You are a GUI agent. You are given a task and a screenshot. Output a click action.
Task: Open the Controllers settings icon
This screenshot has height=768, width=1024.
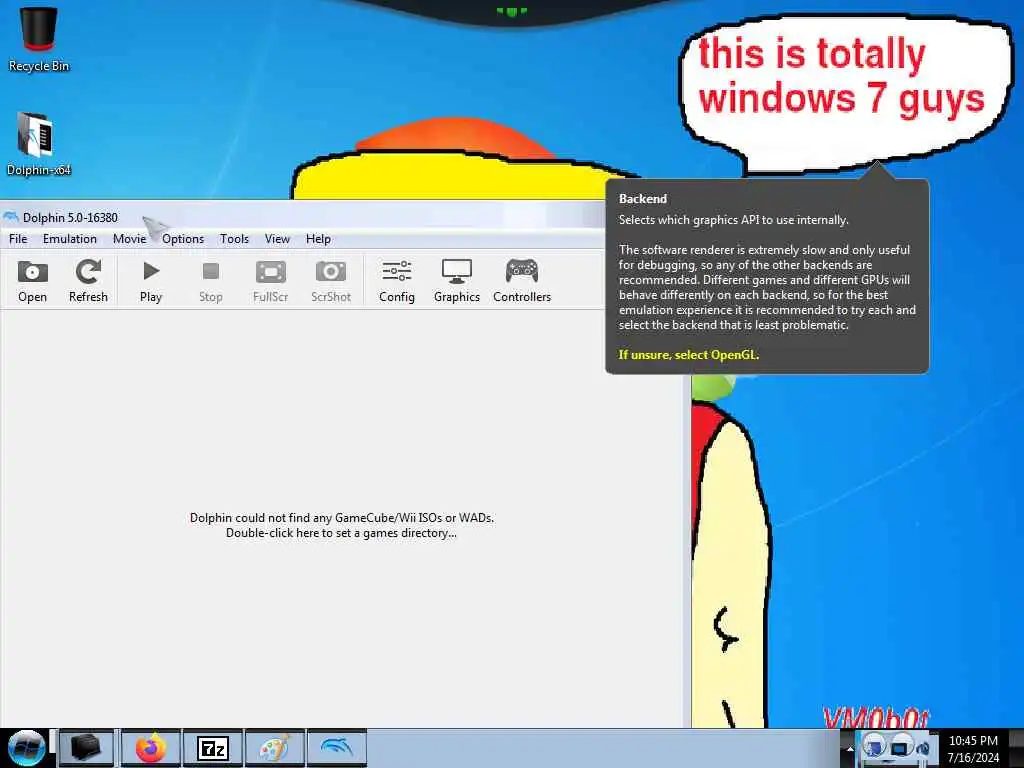(x=522, y=281)
